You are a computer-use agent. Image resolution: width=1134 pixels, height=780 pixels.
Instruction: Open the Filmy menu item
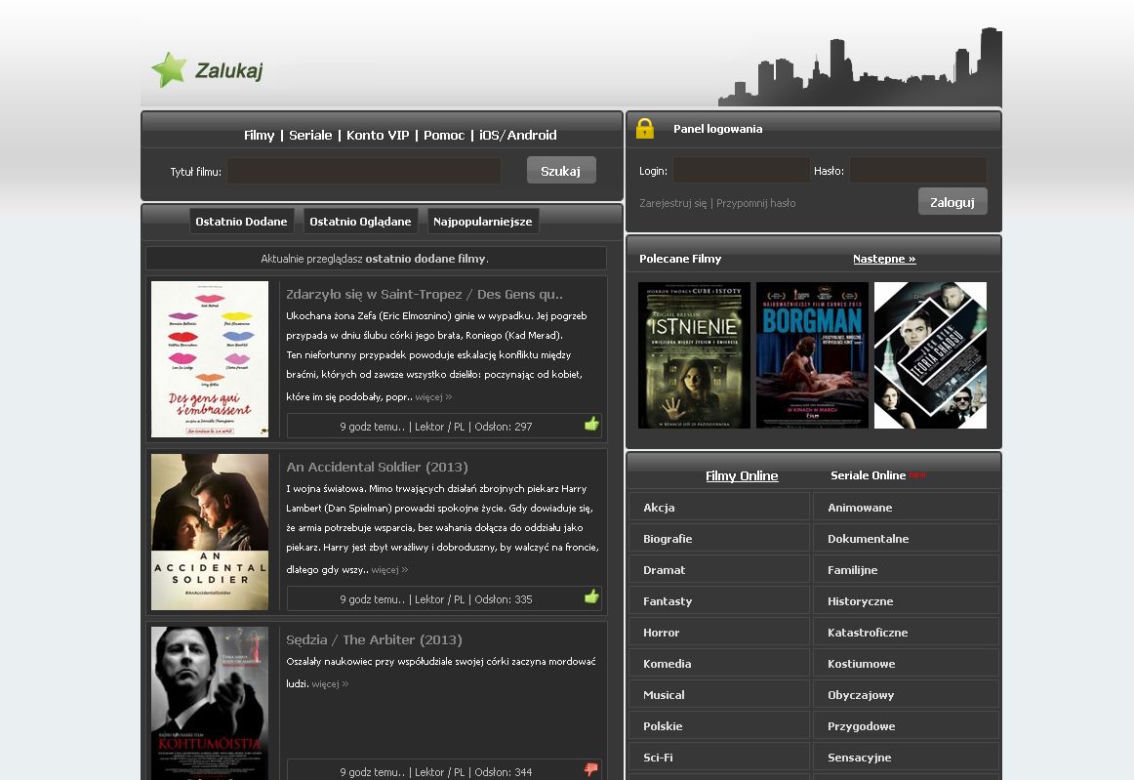click(259, 135)
